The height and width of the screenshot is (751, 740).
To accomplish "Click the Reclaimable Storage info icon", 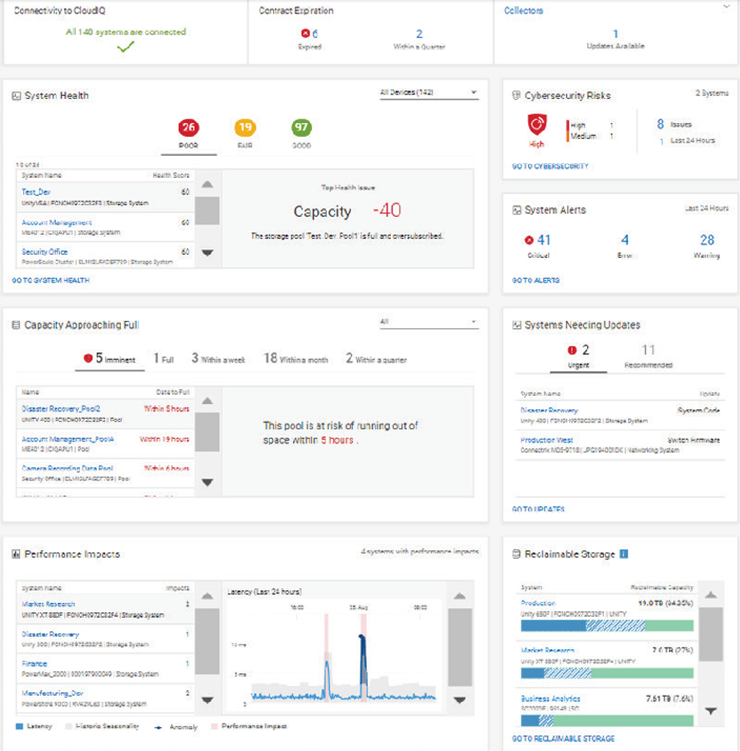I will 624,553.
